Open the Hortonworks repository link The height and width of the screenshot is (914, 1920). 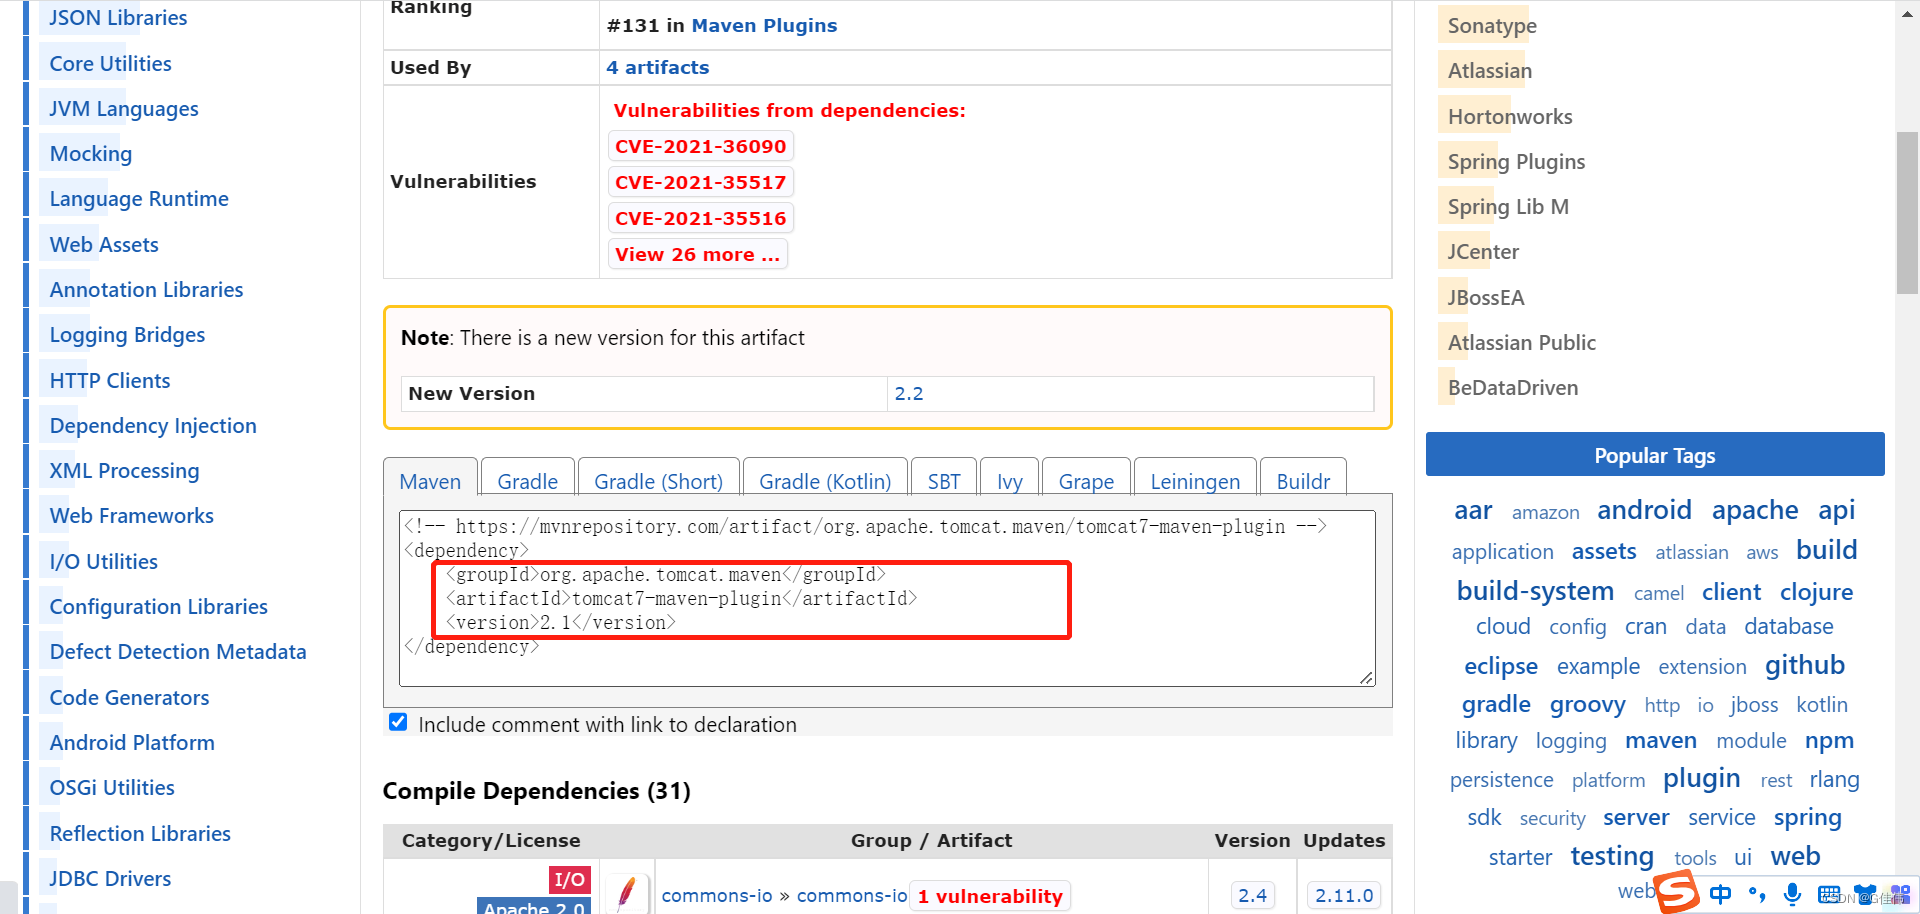click(x=1510, y=116)
